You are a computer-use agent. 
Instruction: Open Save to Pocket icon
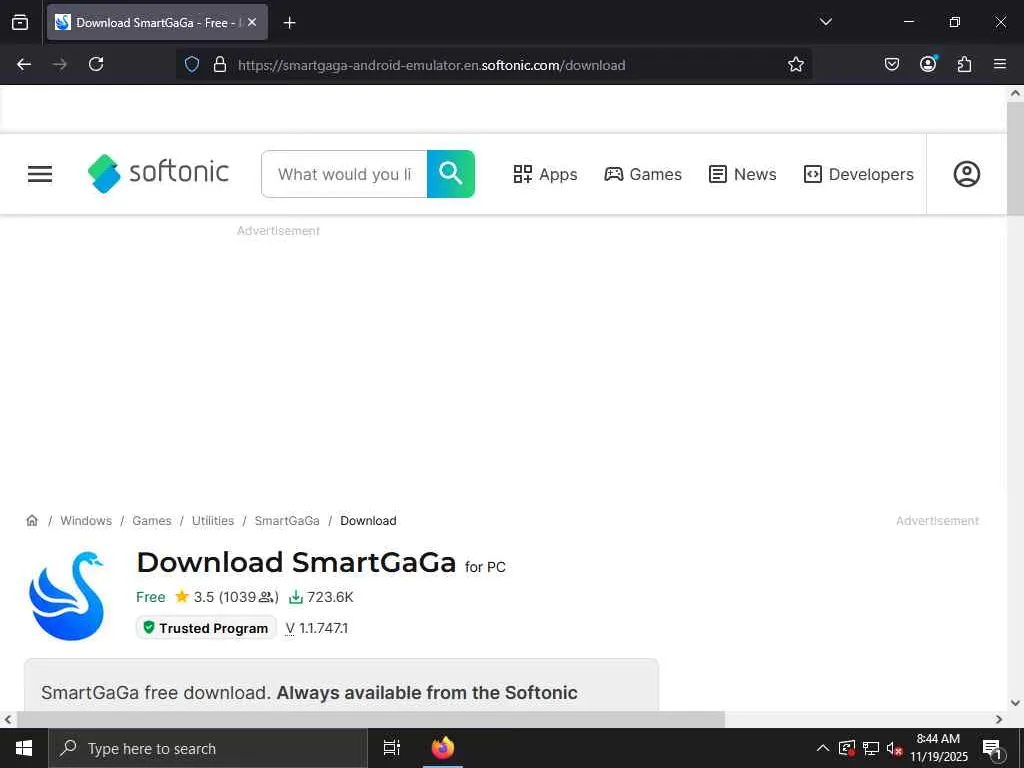[891, 64]
